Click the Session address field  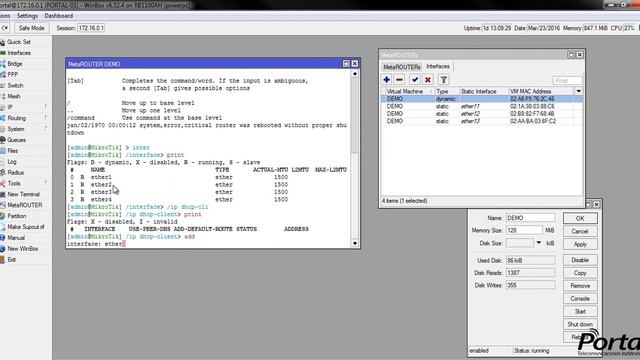pos(91,28)
